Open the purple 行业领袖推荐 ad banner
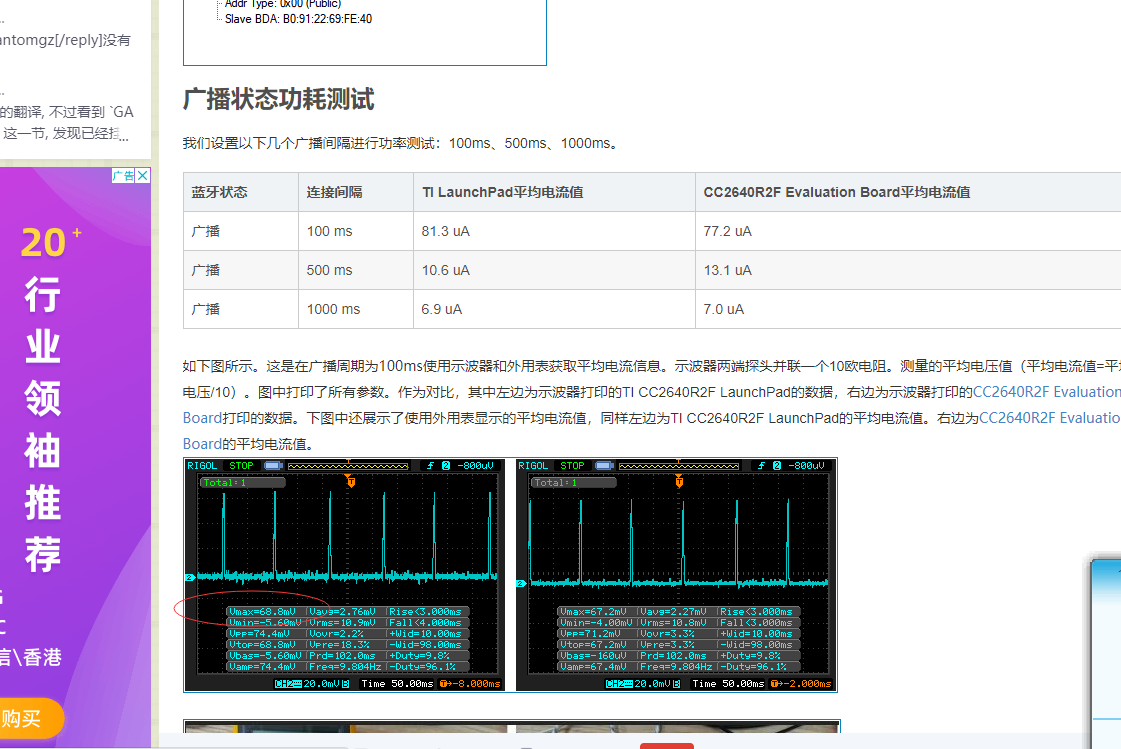The height and width of the screenshot is (749, 1121). (x=75, y=457)
